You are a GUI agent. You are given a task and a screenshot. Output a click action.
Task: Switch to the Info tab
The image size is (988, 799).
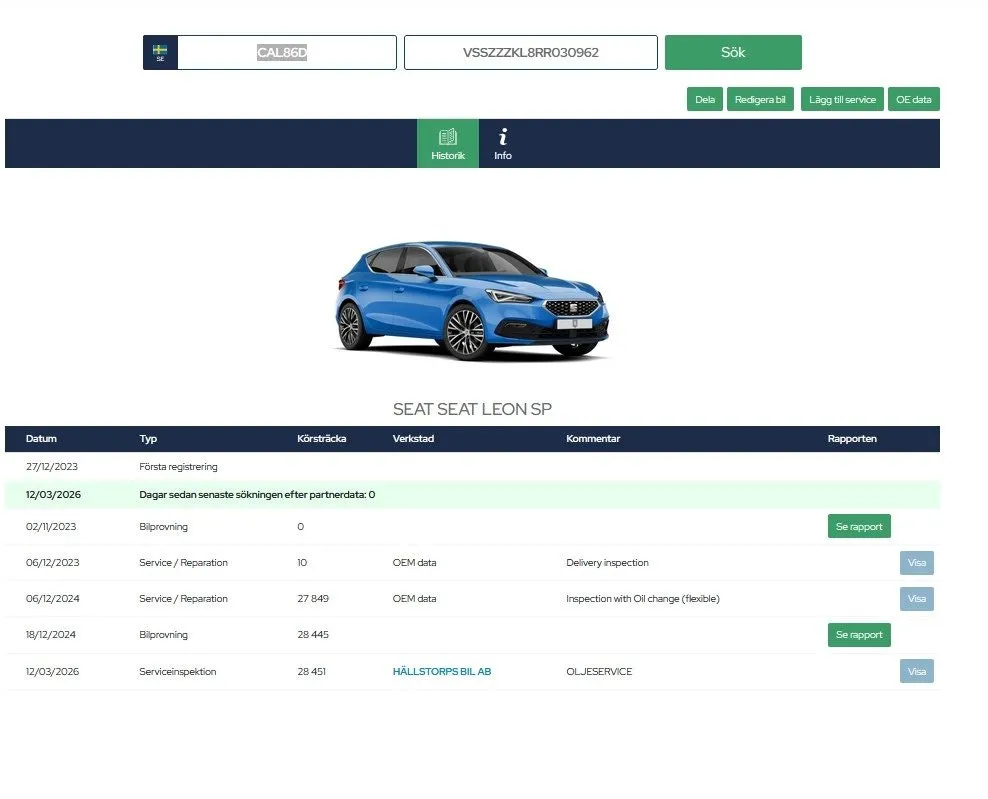503,144
